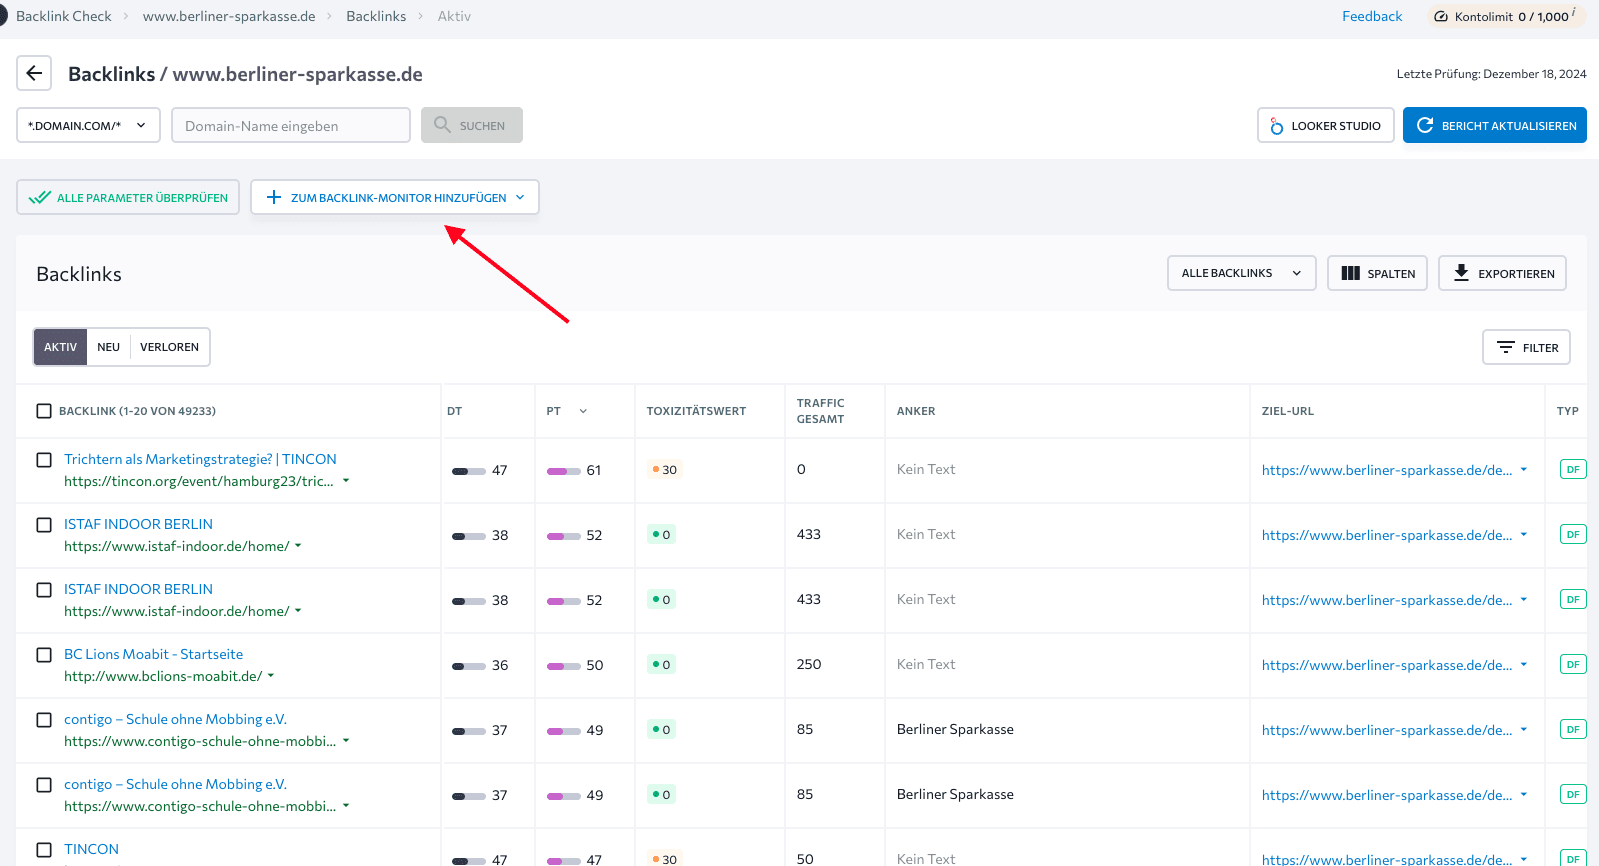The image size is (1599, 866).
Task: Click the Kontolimit info icon
Action: (x=1574, y=12)
